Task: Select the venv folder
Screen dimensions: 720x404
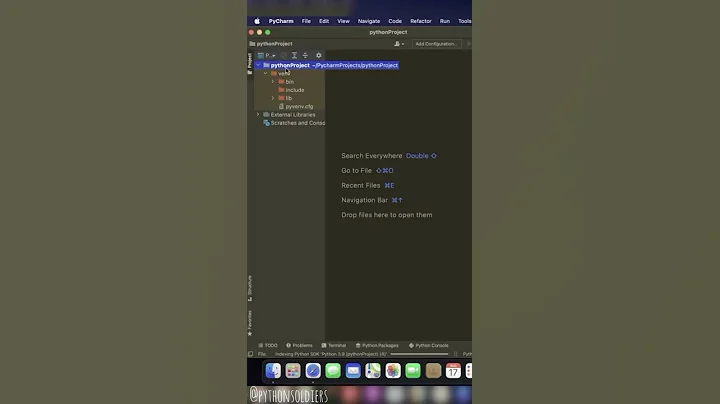Action: (280, 73)
